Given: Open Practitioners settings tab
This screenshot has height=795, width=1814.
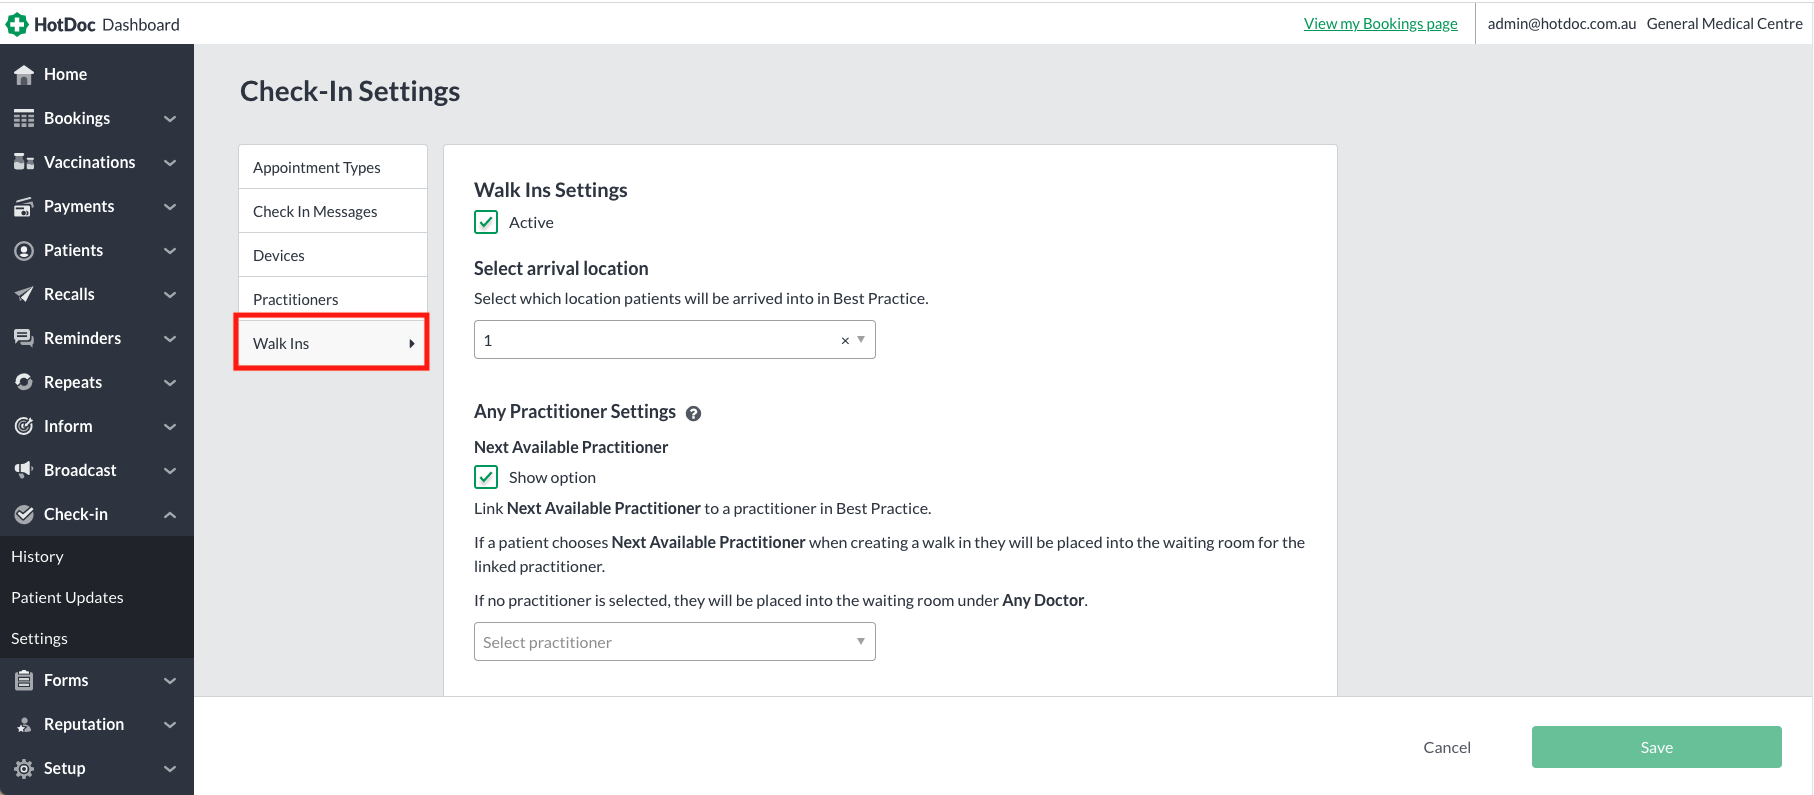Looking at the screenshot, I should 333,297.
